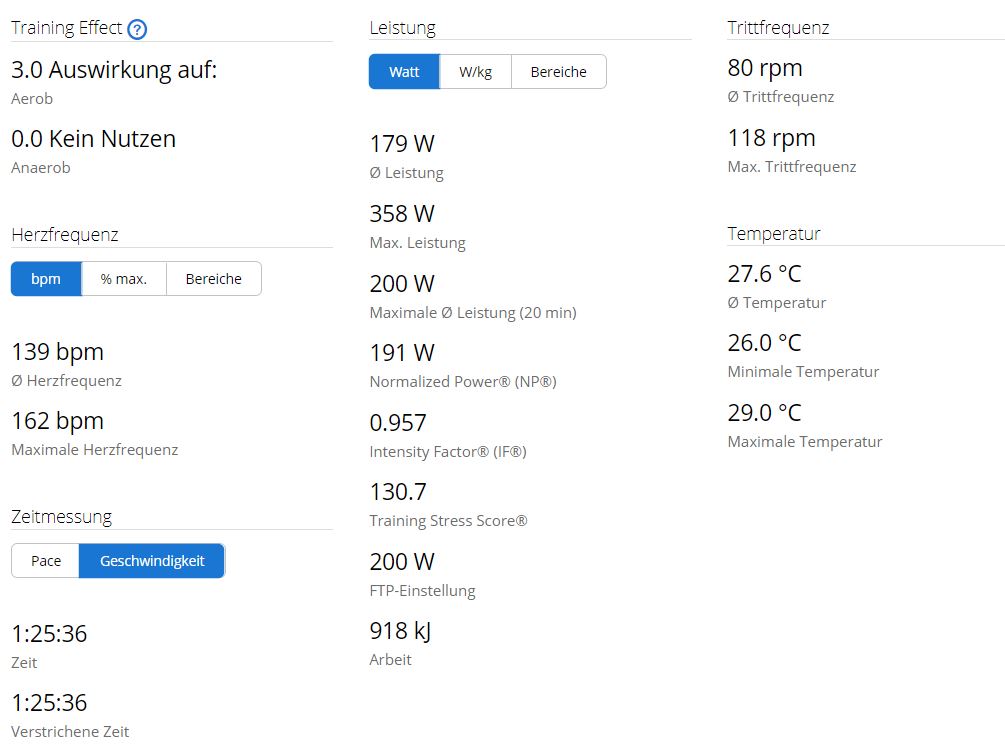
Task: Click the Herzfrequenz section heading
Action: (x=65, y=235)
